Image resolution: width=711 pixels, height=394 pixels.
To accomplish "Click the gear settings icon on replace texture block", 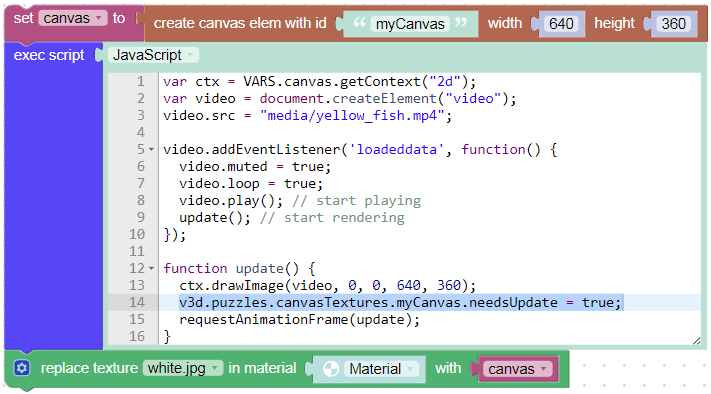I will pyautogui.click(x=21, y=368).
